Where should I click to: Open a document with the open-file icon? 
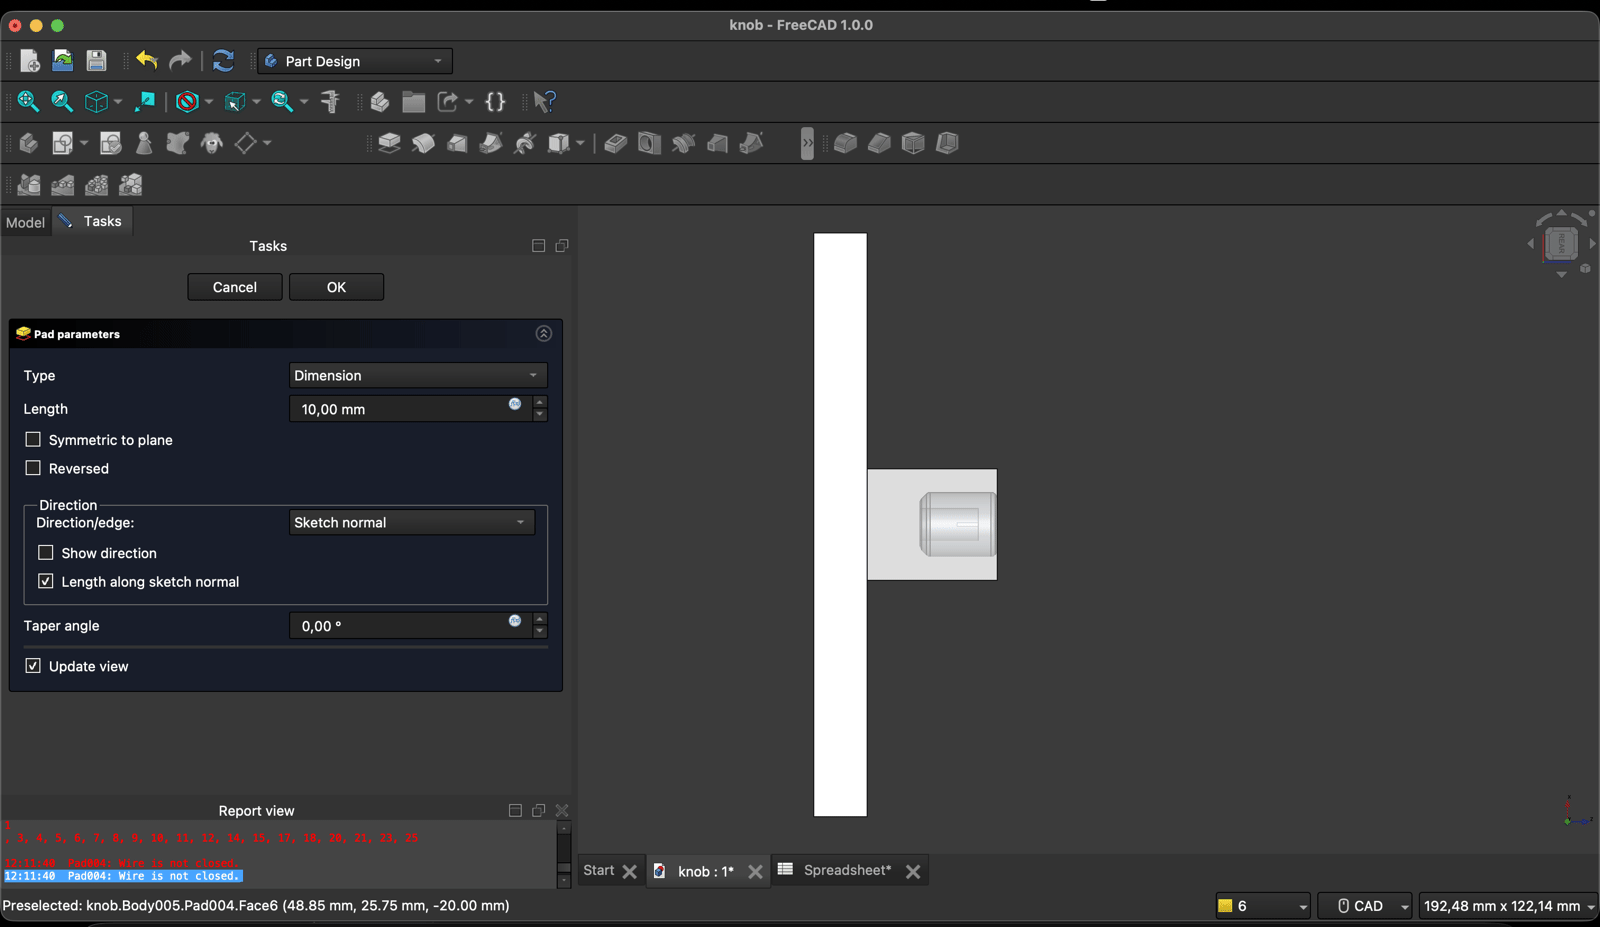62,61
